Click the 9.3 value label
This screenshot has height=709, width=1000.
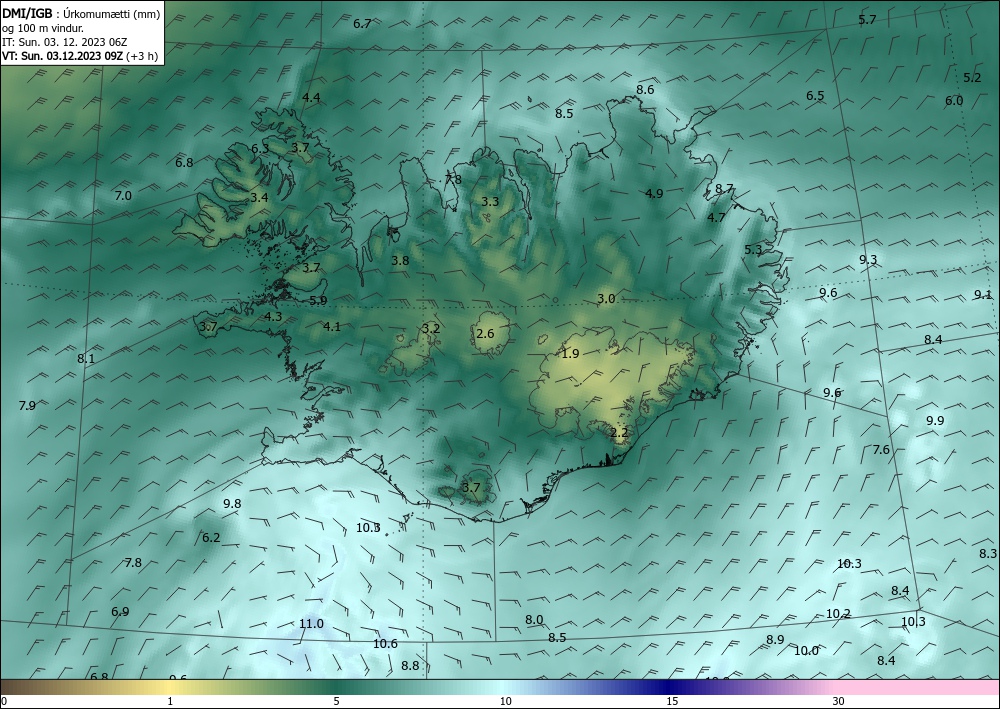click(x=868, y=259)
